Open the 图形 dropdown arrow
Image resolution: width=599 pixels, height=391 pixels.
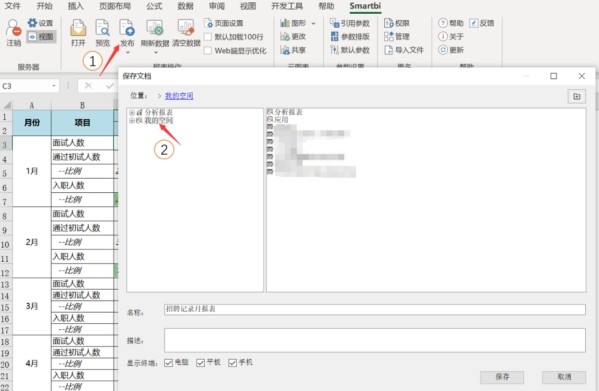[x=313, y=23]
